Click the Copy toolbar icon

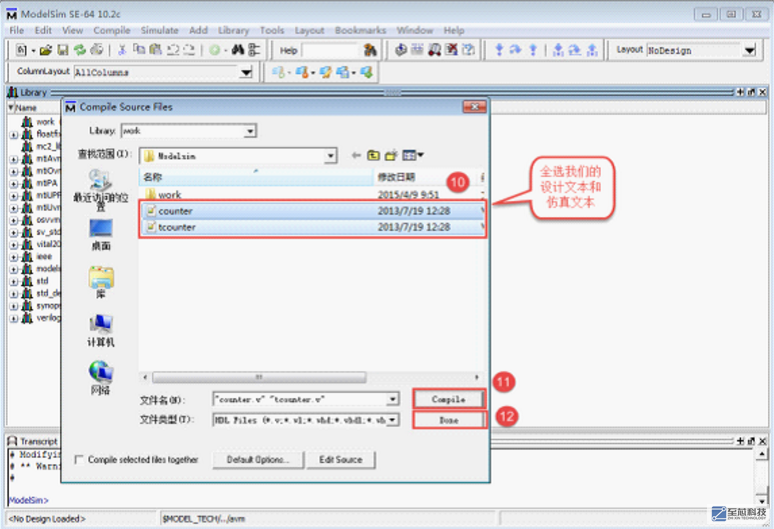pos(139,50)
